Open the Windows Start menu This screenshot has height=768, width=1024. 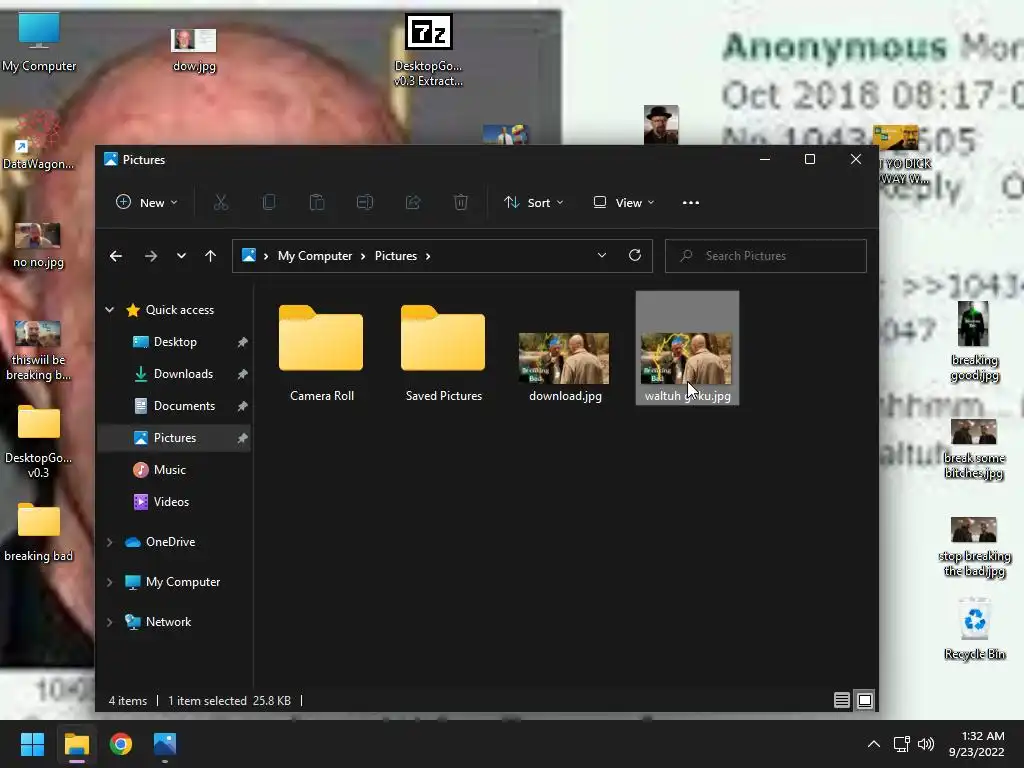click(x=32, y=744)
